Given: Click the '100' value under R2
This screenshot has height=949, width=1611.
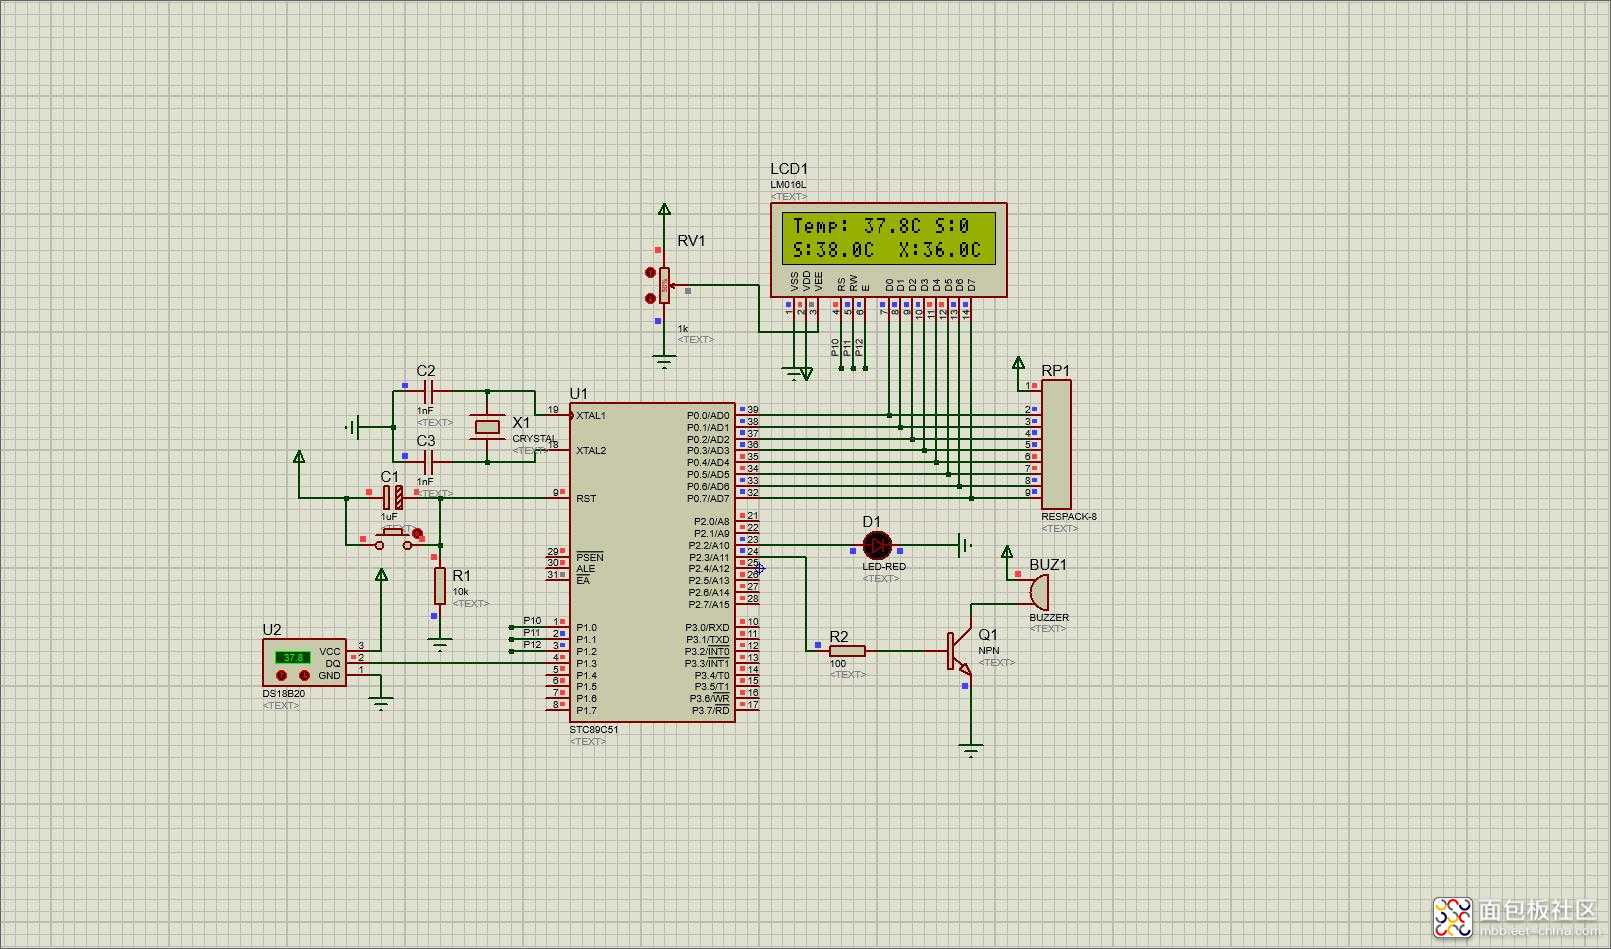Looking at the screenshot, I should pyautogui.click(x=838, y=663).
